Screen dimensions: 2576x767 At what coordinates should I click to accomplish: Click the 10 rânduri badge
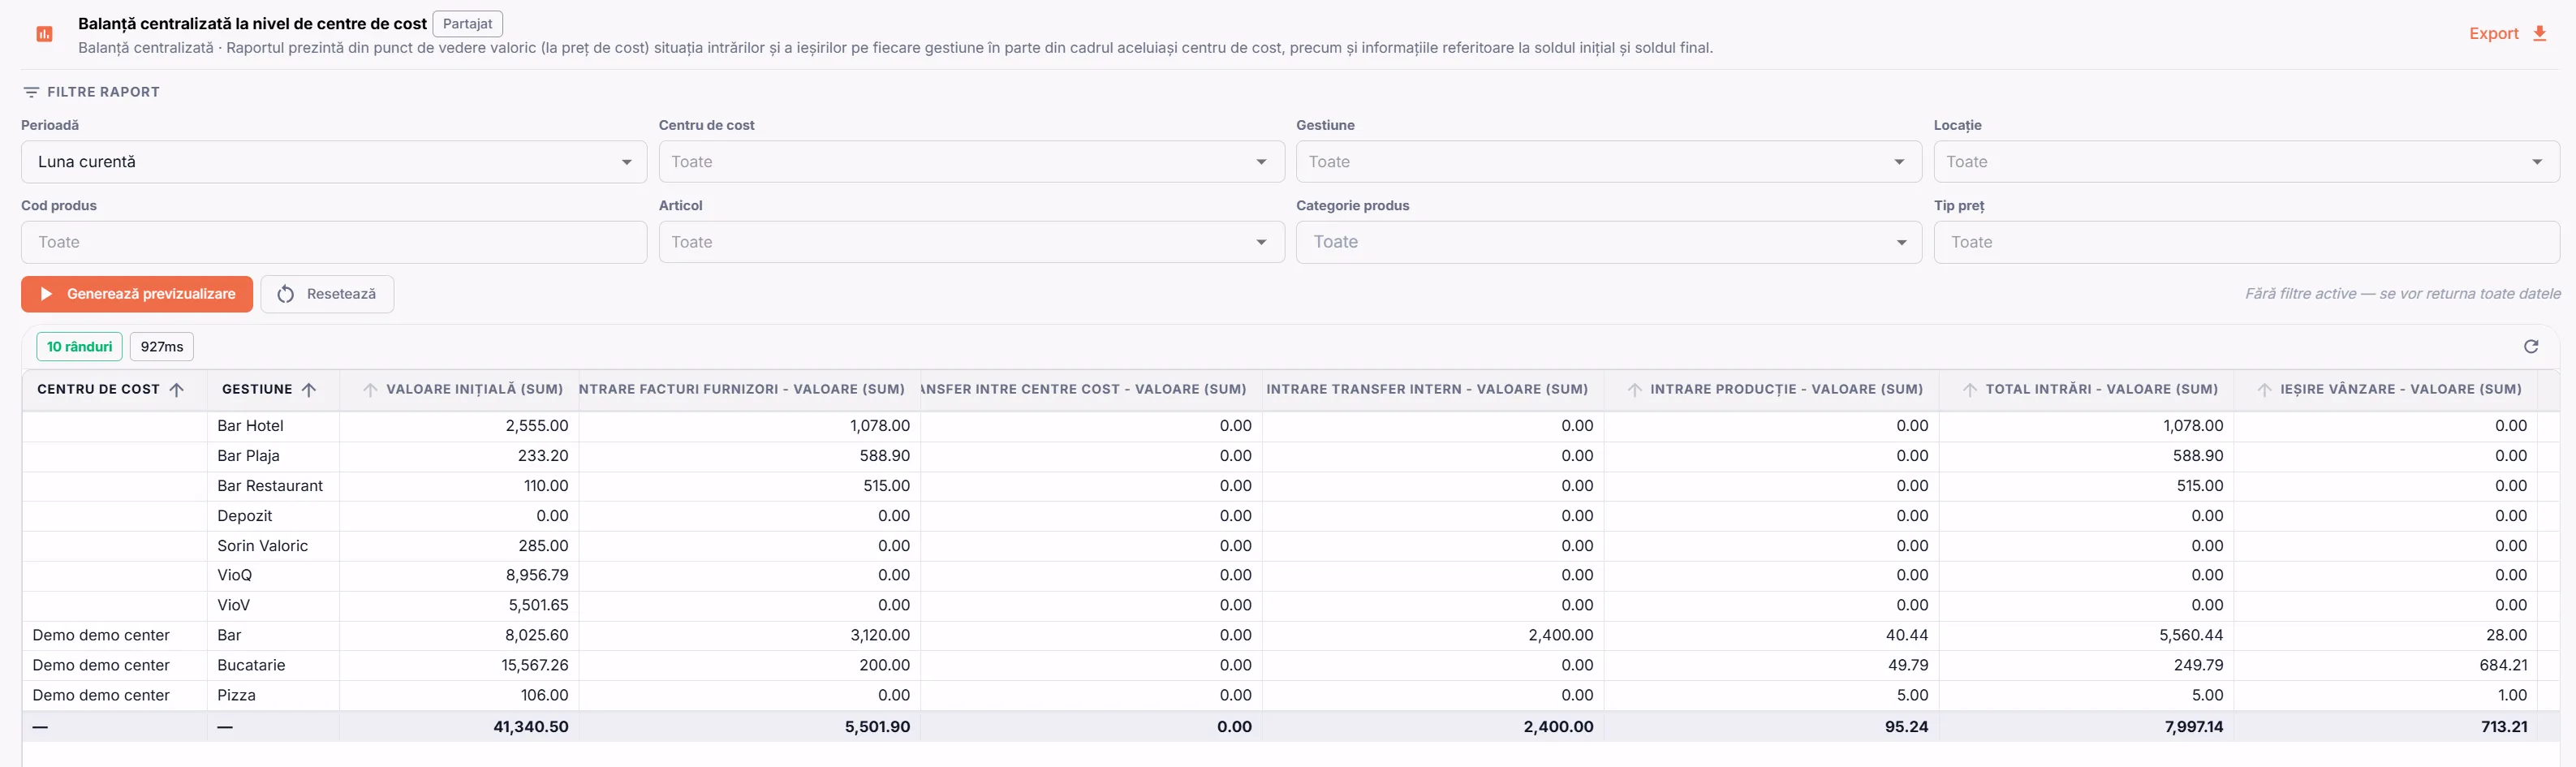(x=79, y=347)
